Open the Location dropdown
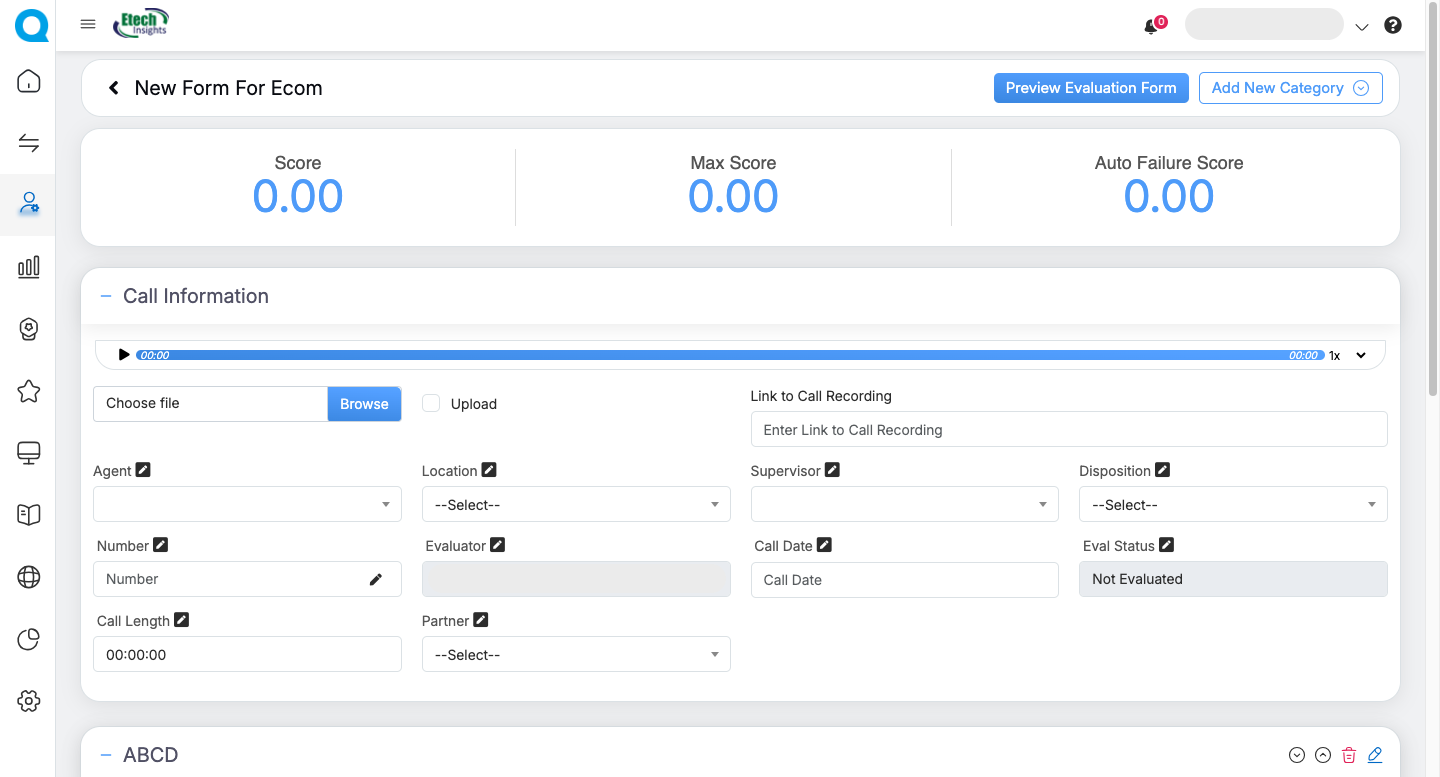Screen dimensions: 1440x777 (x=576, y=505)
